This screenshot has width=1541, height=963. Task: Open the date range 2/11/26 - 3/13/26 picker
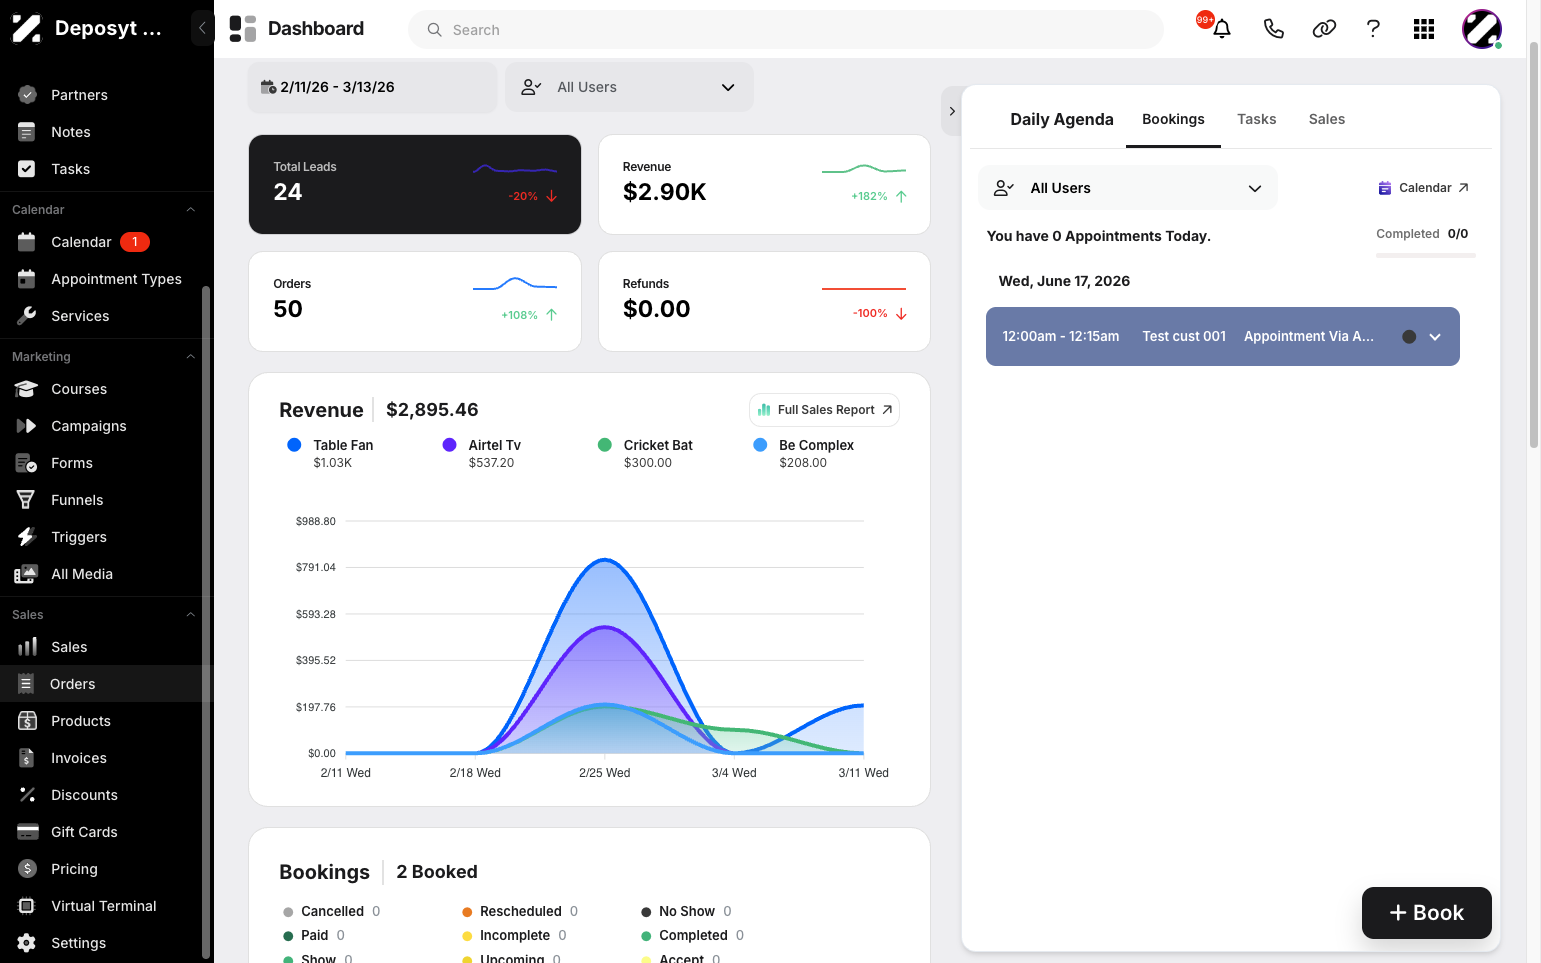pos(372,87)
